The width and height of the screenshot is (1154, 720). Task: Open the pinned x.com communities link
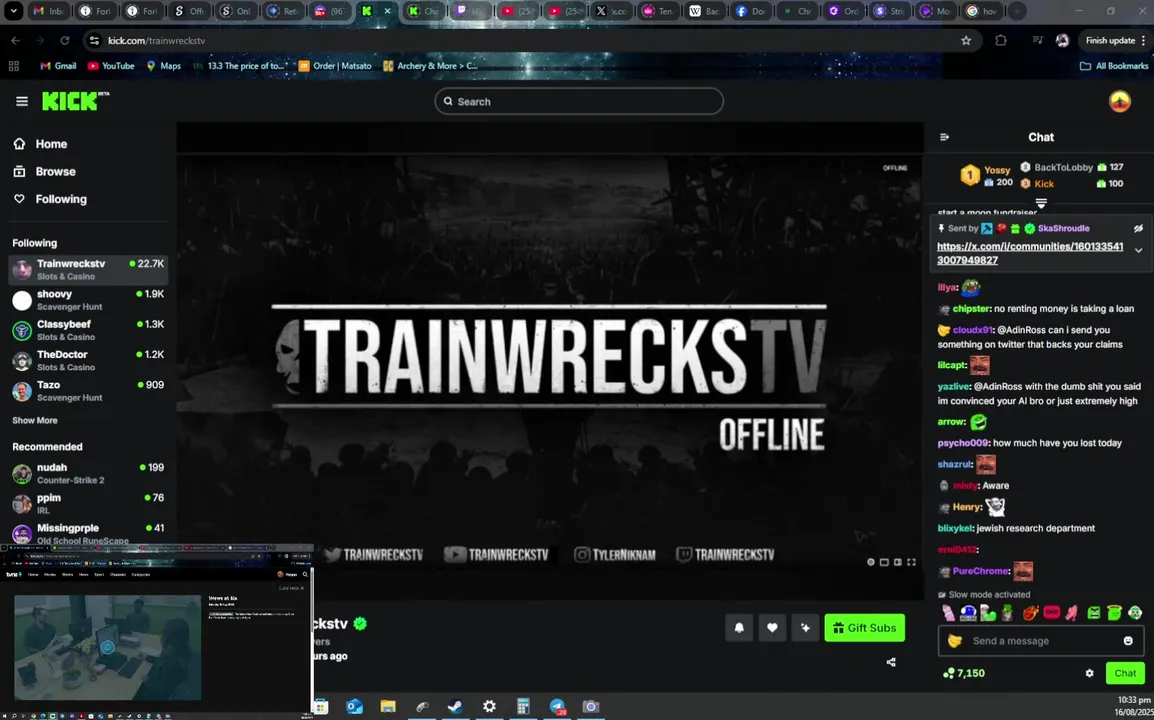[x=1030, y=253]
